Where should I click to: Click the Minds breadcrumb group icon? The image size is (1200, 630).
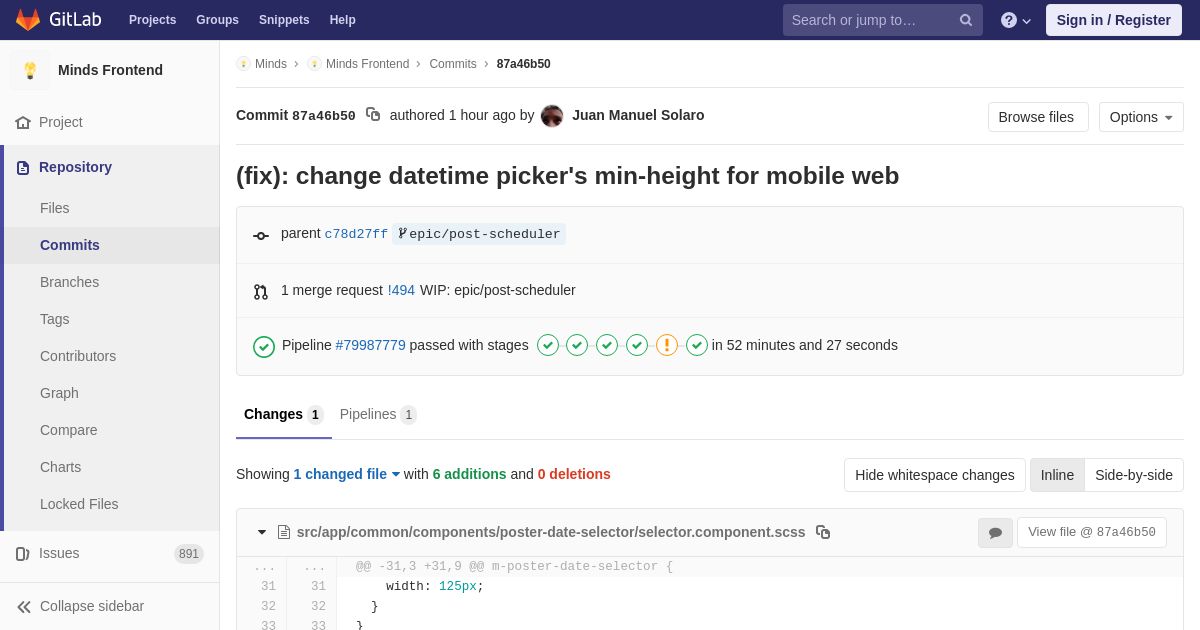click(x=243, y=64)
